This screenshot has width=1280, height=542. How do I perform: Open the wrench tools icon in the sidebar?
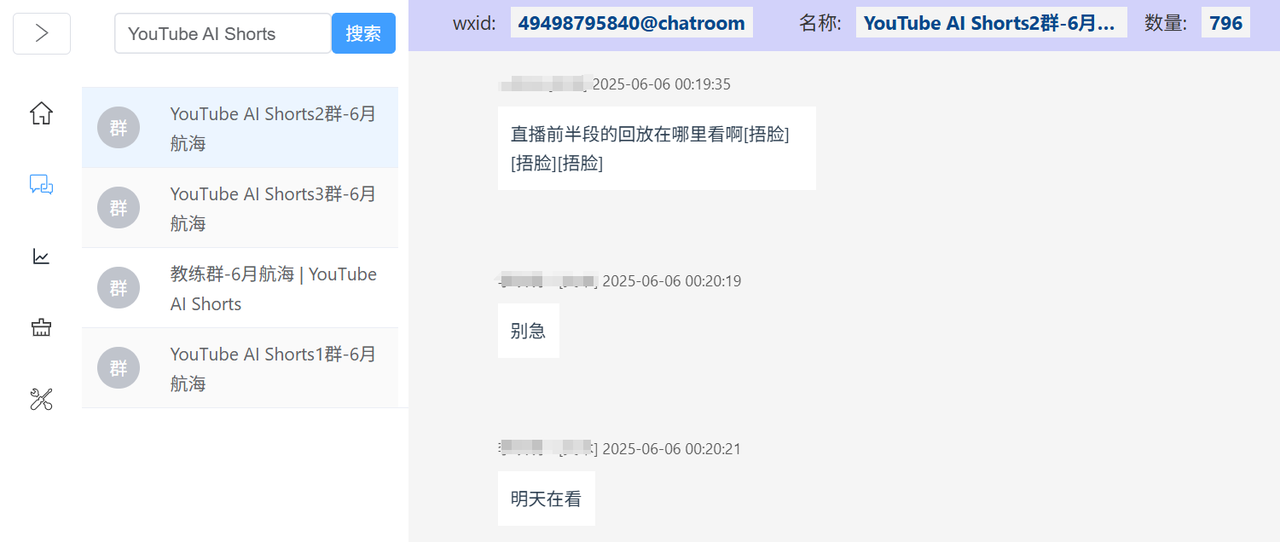(x=41, y=400)
